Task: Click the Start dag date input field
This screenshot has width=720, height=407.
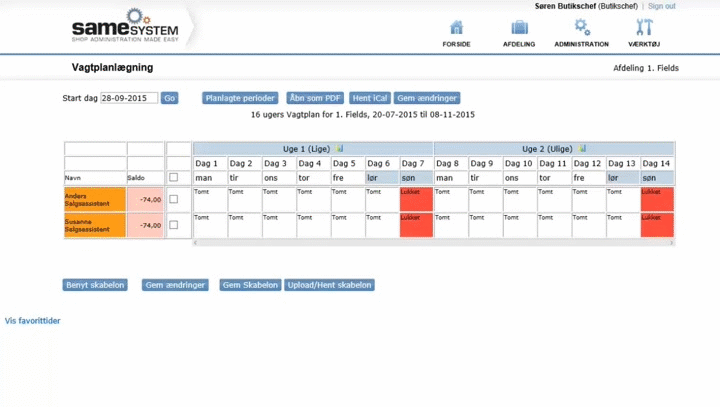Action: (129, 98)
